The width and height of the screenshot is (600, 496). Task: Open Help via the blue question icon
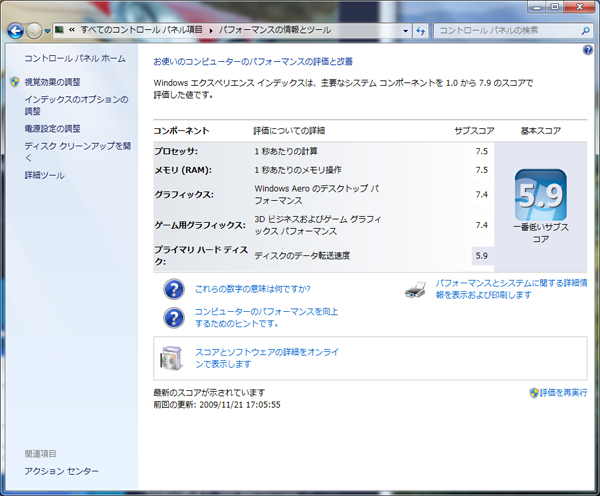click(587, 50)
